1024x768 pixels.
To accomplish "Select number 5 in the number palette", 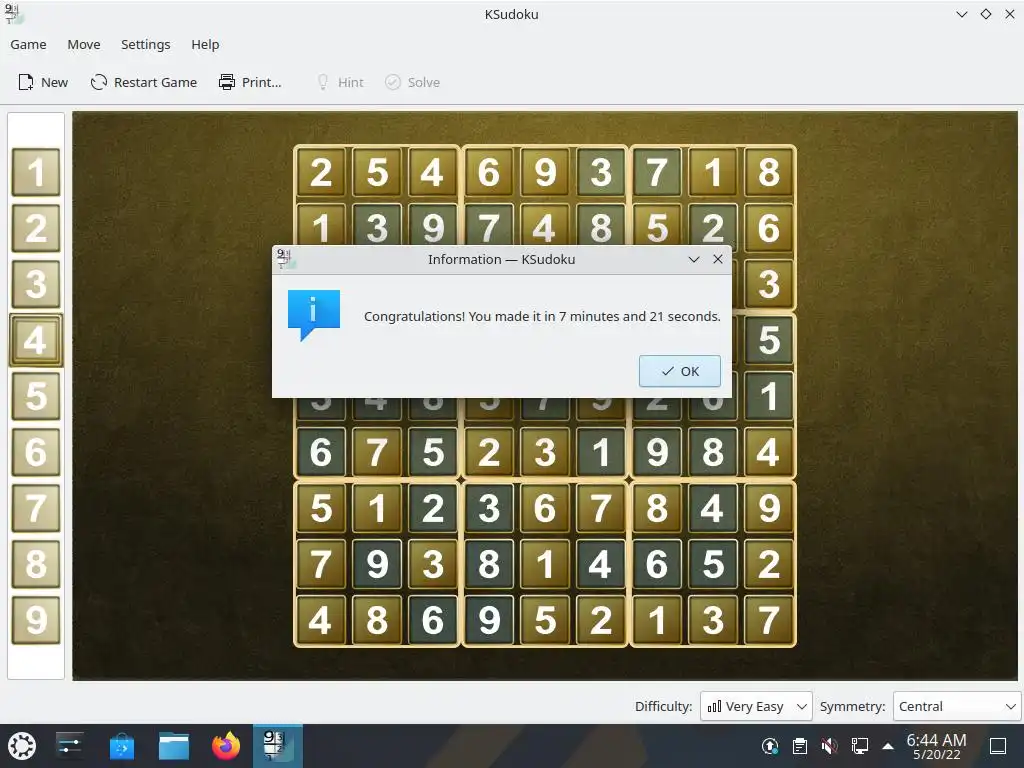I will pos(36,396).
